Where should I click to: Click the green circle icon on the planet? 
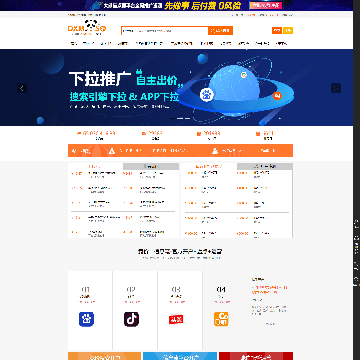pos(244,75)
